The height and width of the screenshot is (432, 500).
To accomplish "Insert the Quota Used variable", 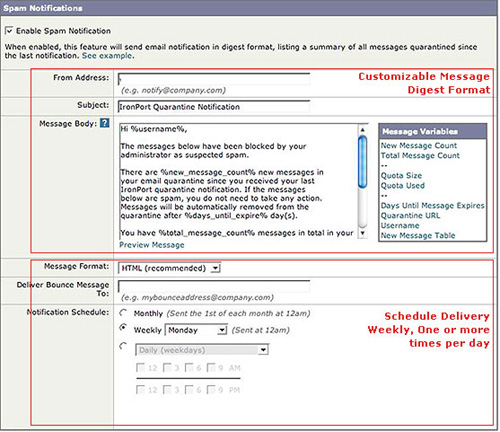I will coord(403,186).
